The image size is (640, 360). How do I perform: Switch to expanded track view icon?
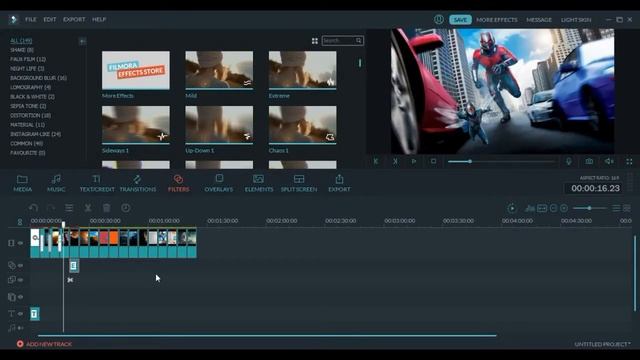click(x=627, y=209)
